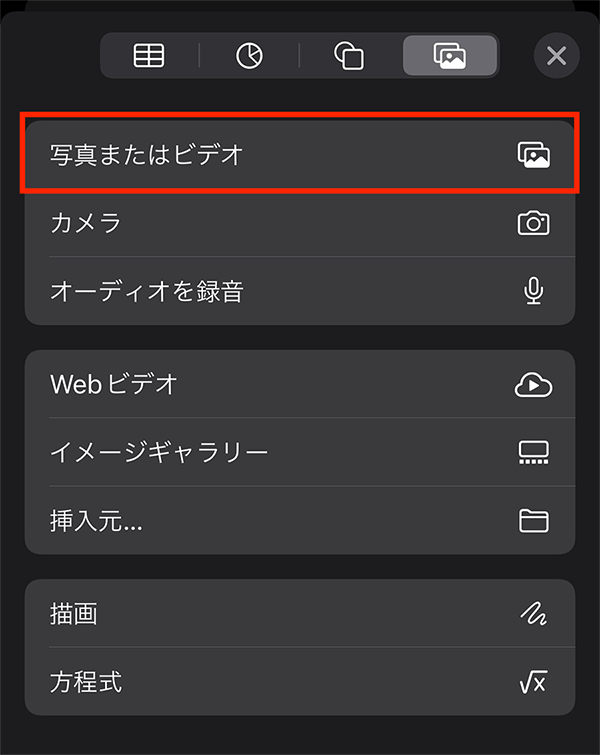Tap the photo stack icon in 写真またはビデオ row
Screen dimensions: 600x755
pyautogui.click(x=534, y=155)
